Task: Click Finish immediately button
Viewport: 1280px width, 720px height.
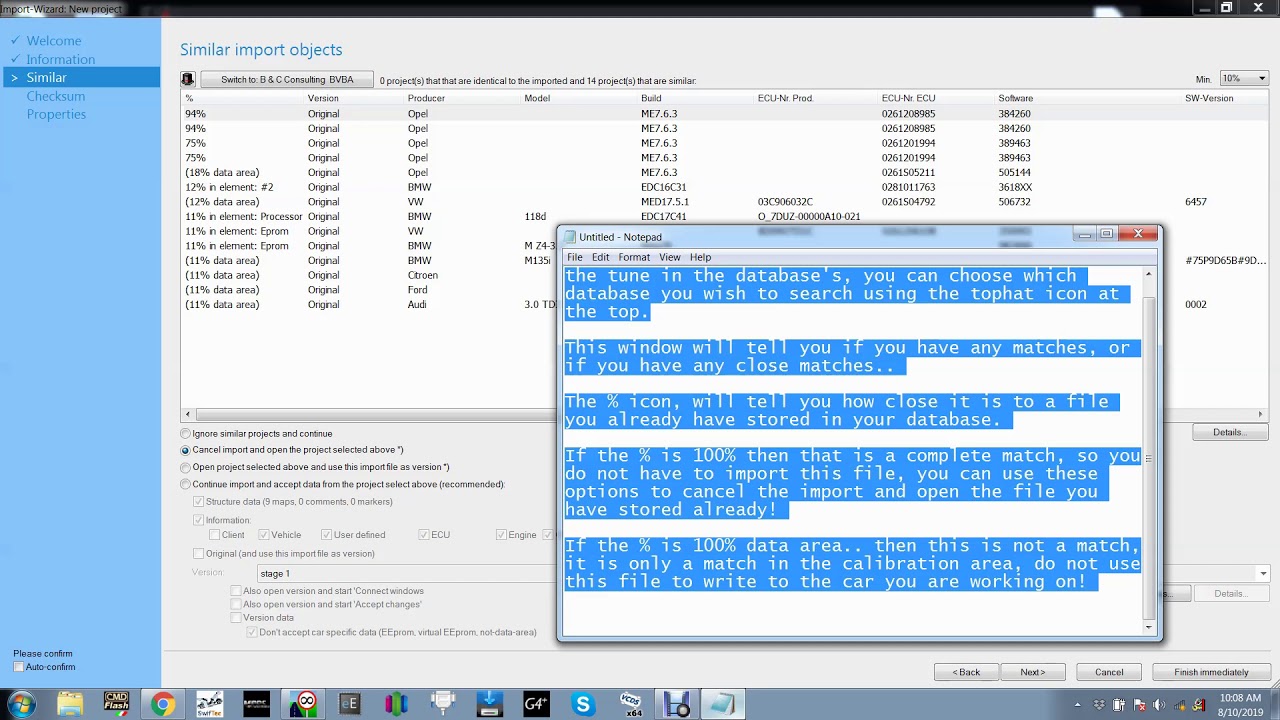Action: point(1211,672)
